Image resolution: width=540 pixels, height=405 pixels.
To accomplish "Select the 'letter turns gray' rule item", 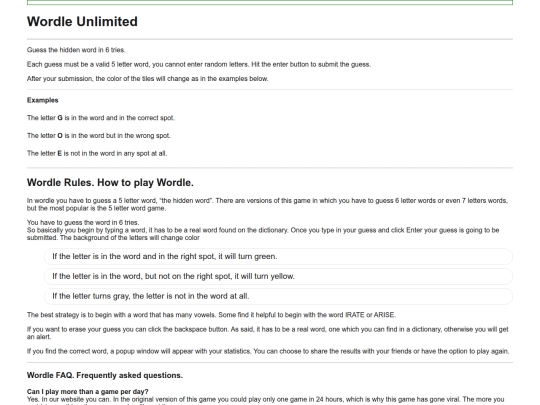I will 278,296.
